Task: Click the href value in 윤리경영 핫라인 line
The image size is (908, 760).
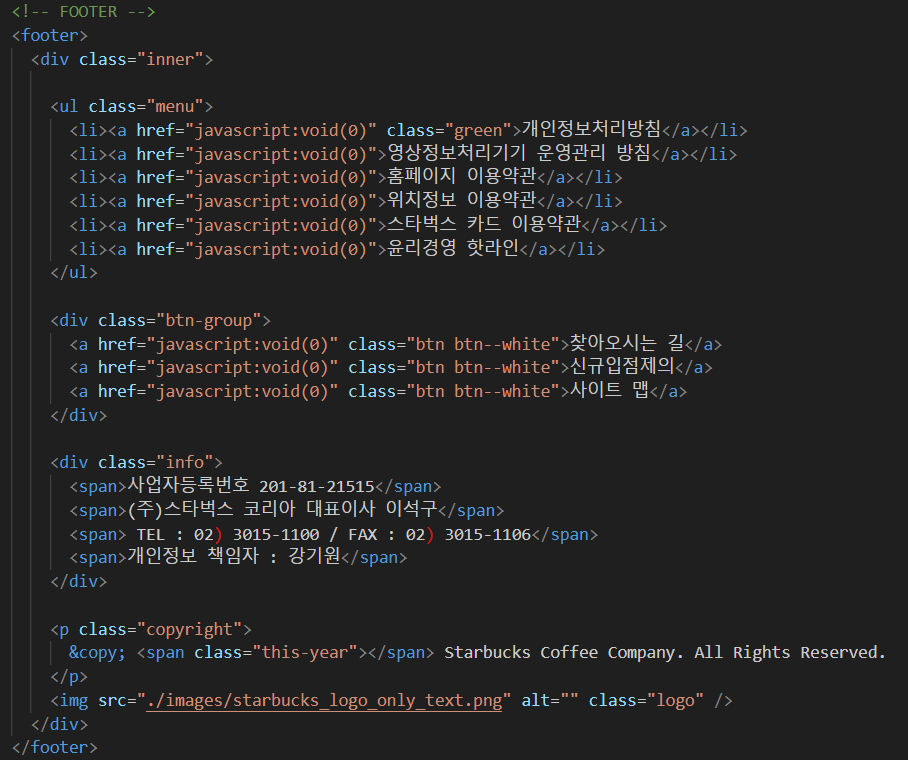Action: coord(281,249)
